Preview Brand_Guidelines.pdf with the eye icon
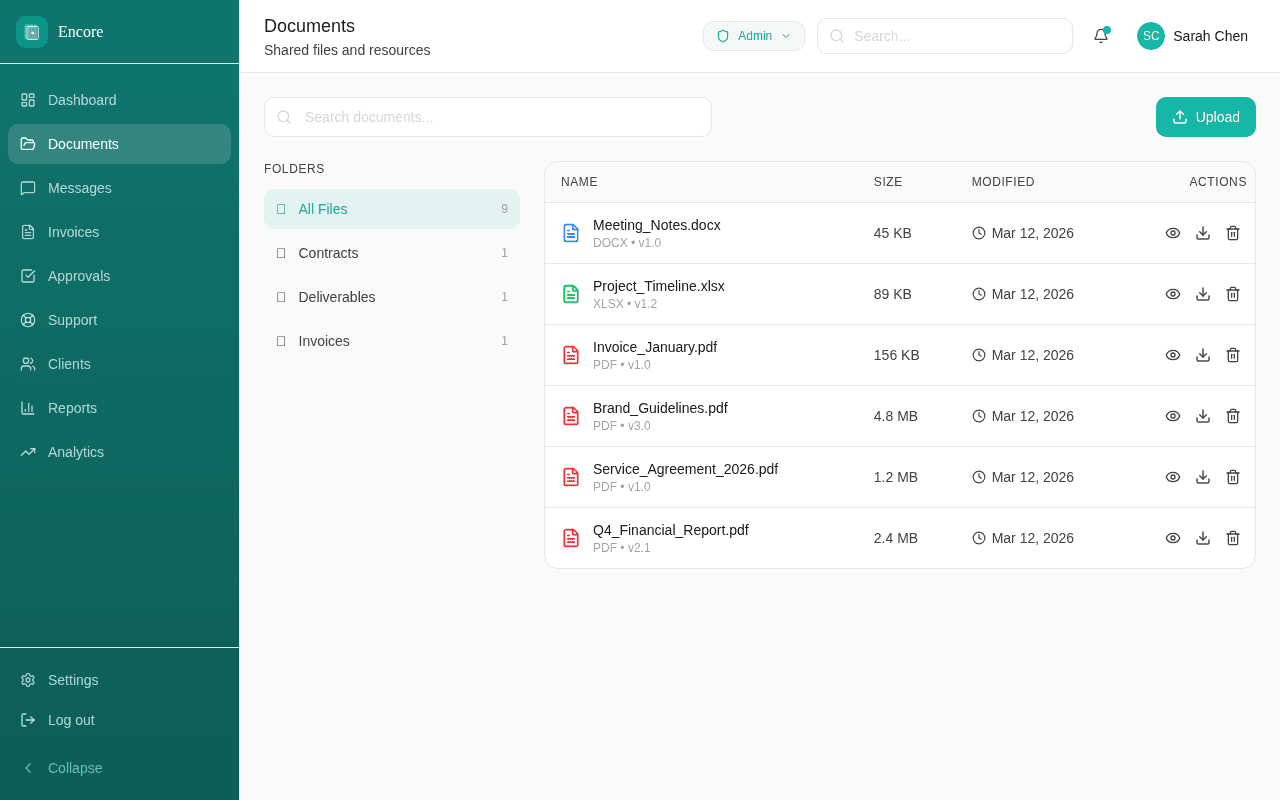The width and height of the screenshot is (1280, 800). click(1172, 416)
